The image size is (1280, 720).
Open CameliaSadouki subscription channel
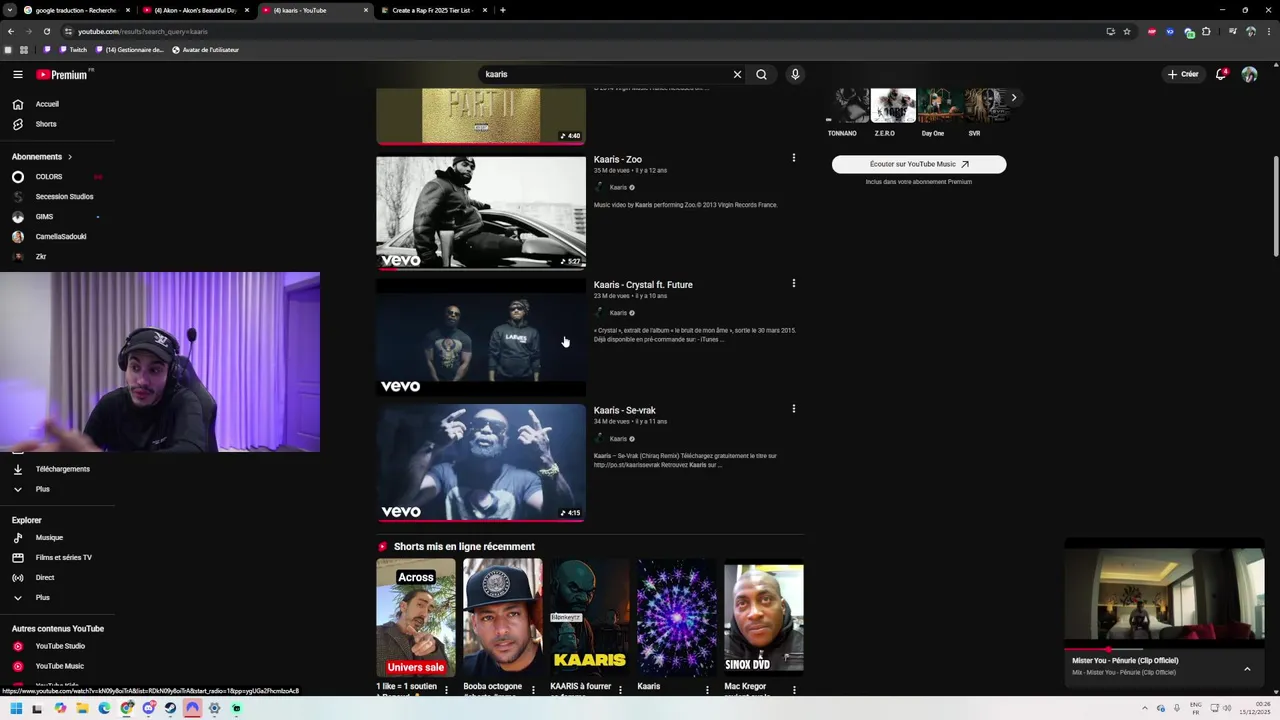click(60, 237)
